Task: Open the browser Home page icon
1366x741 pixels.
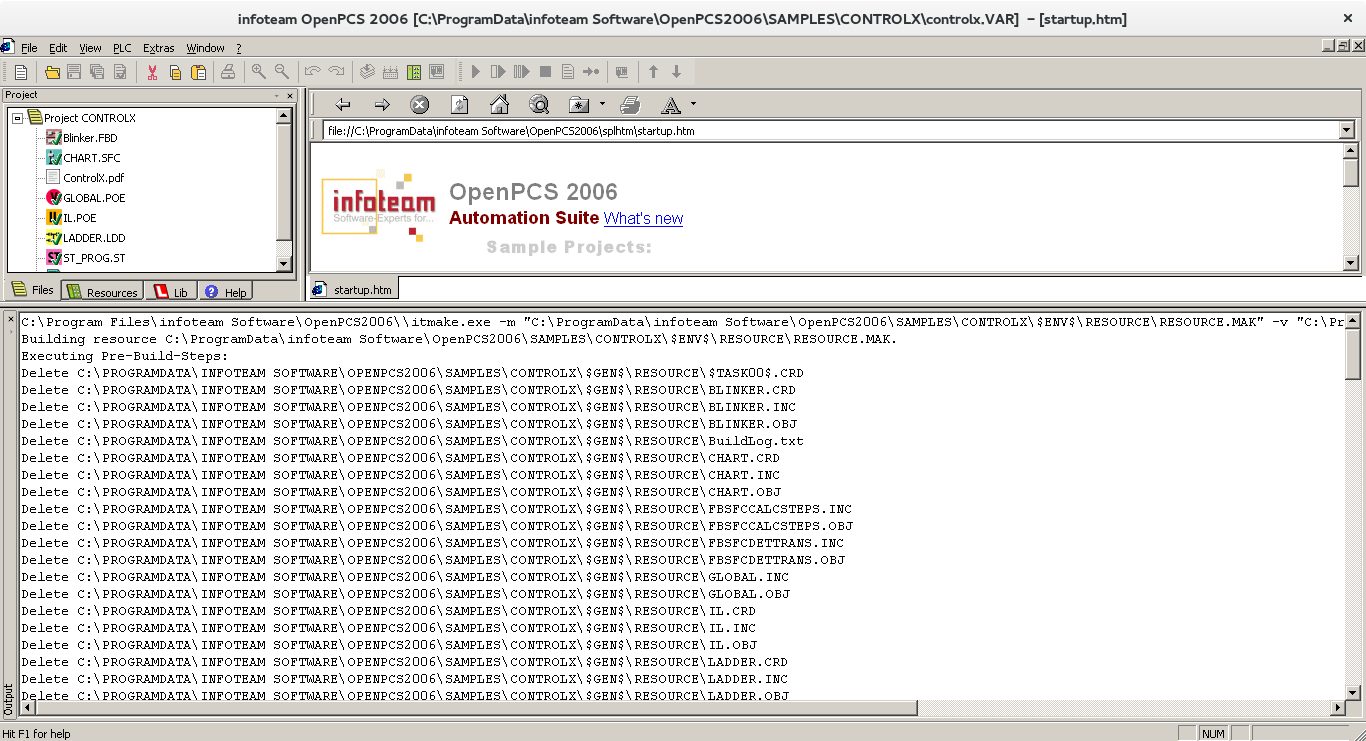Action: (499, 104)
